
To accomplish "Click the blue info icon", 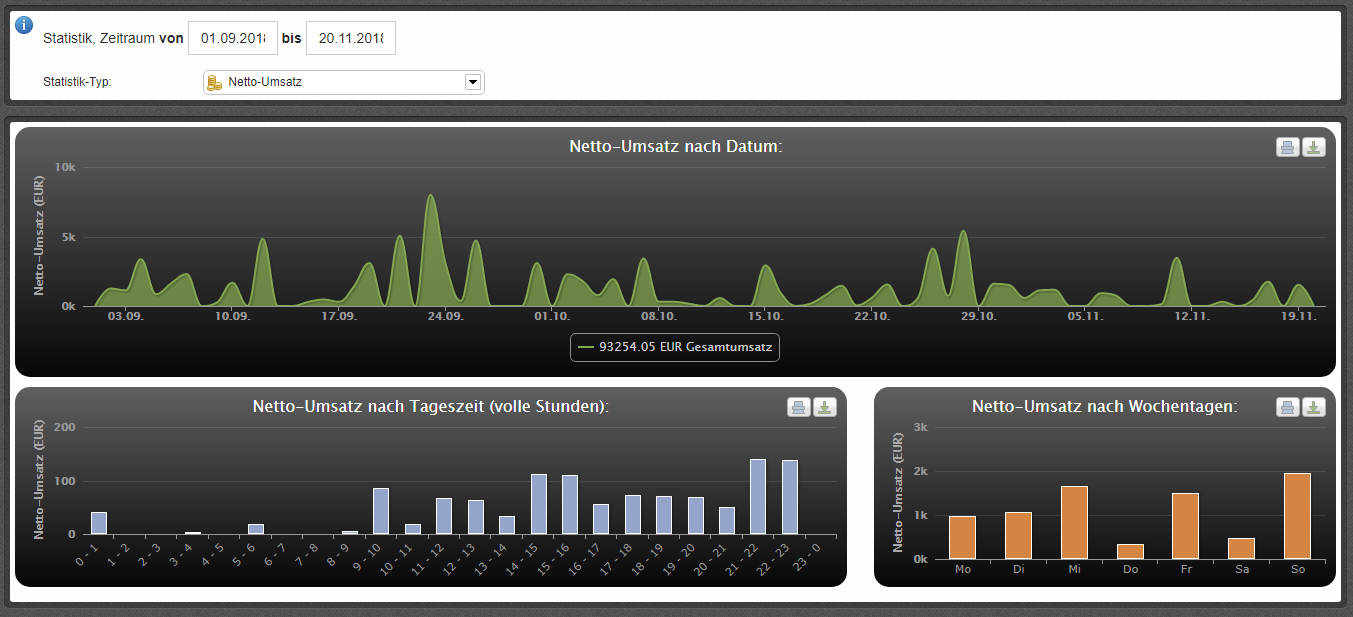I will (24, 25).
